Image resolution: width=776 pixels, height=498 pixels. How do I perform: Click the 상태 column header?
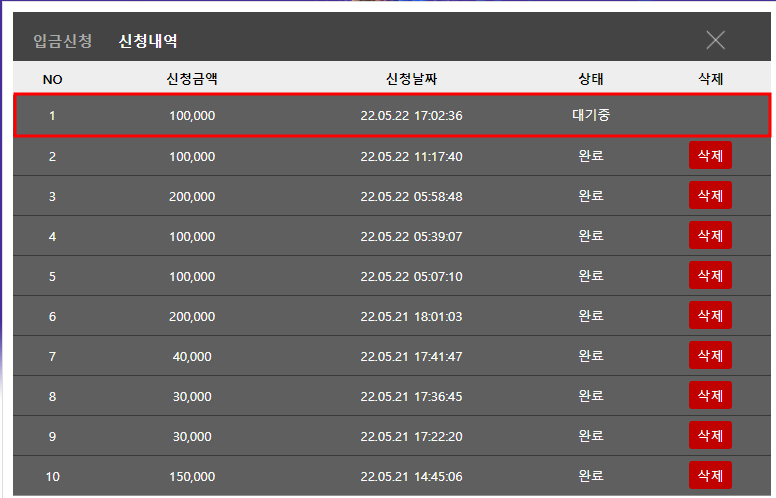click(591, 79)
